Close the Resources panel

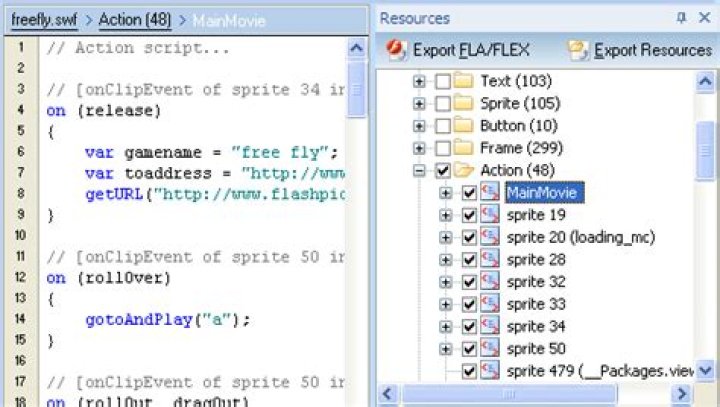(x=705, y=17)
